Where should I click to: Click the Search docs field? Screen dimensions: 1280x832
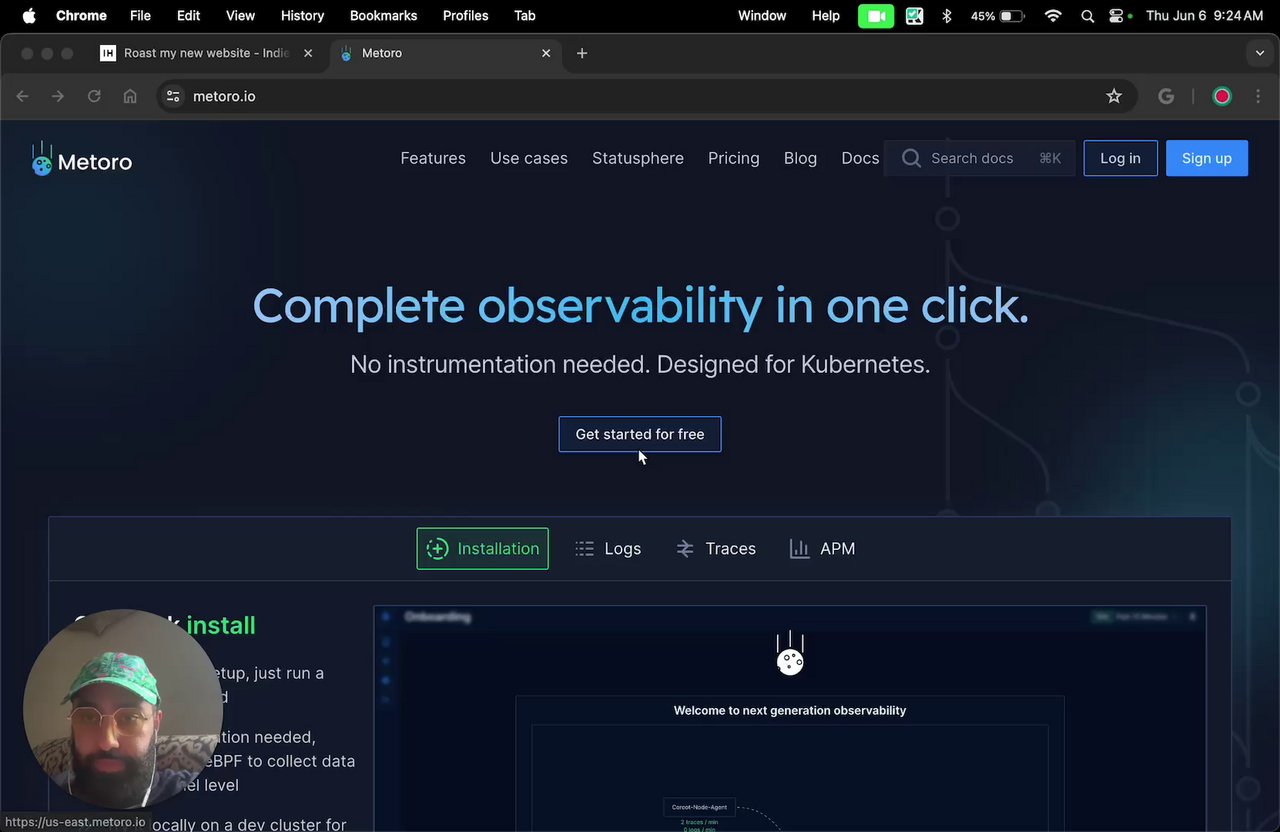tap(980, 158)
